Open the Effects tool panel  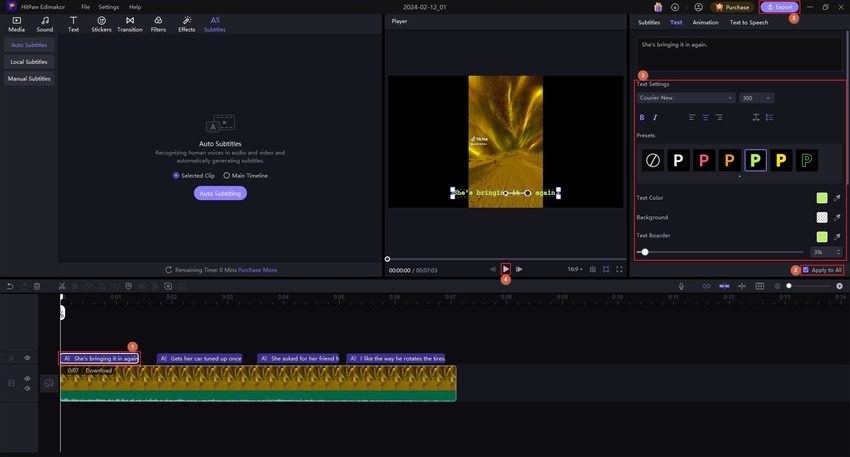(x=187, y=24)
